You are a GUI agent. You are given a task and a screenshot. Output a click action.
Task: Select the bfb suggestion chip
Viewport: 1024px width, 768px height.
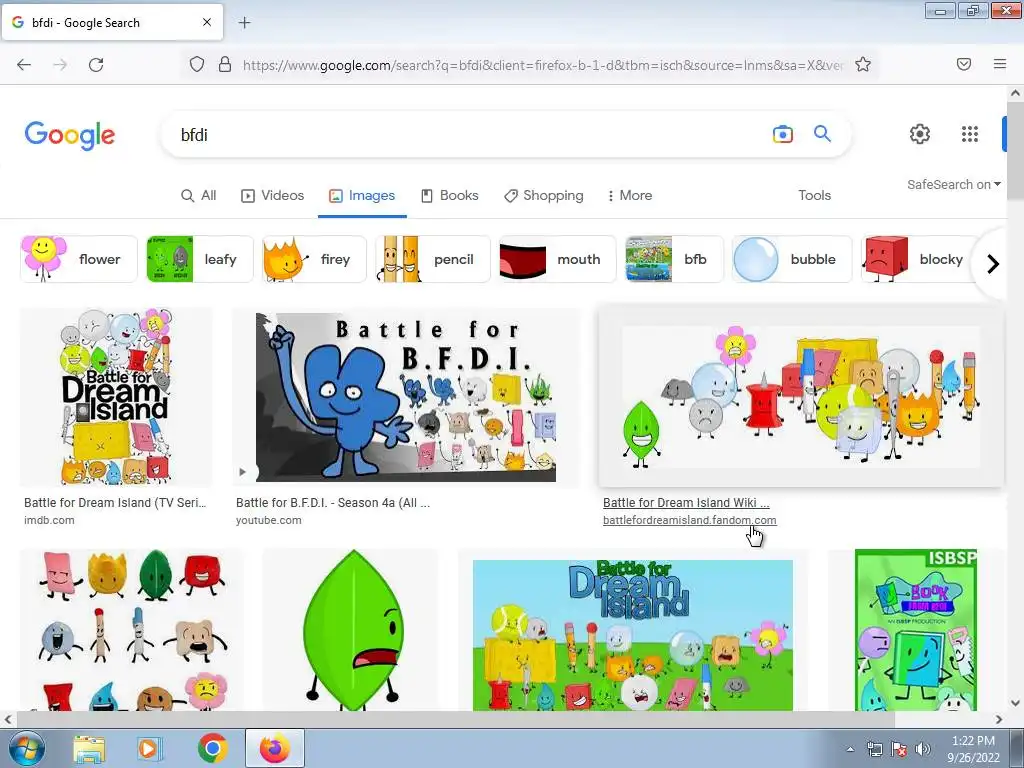pyautogui.click(x=675, y=259)
